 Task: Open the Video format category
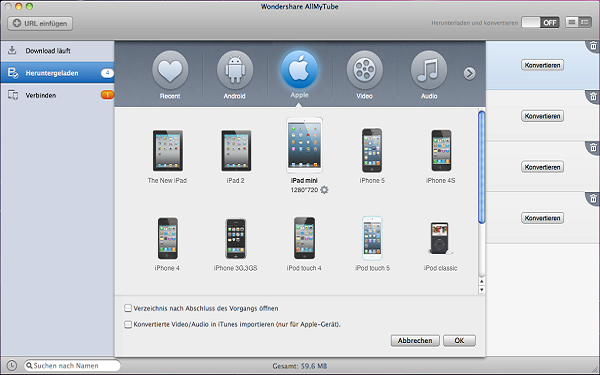coord(364,75)
